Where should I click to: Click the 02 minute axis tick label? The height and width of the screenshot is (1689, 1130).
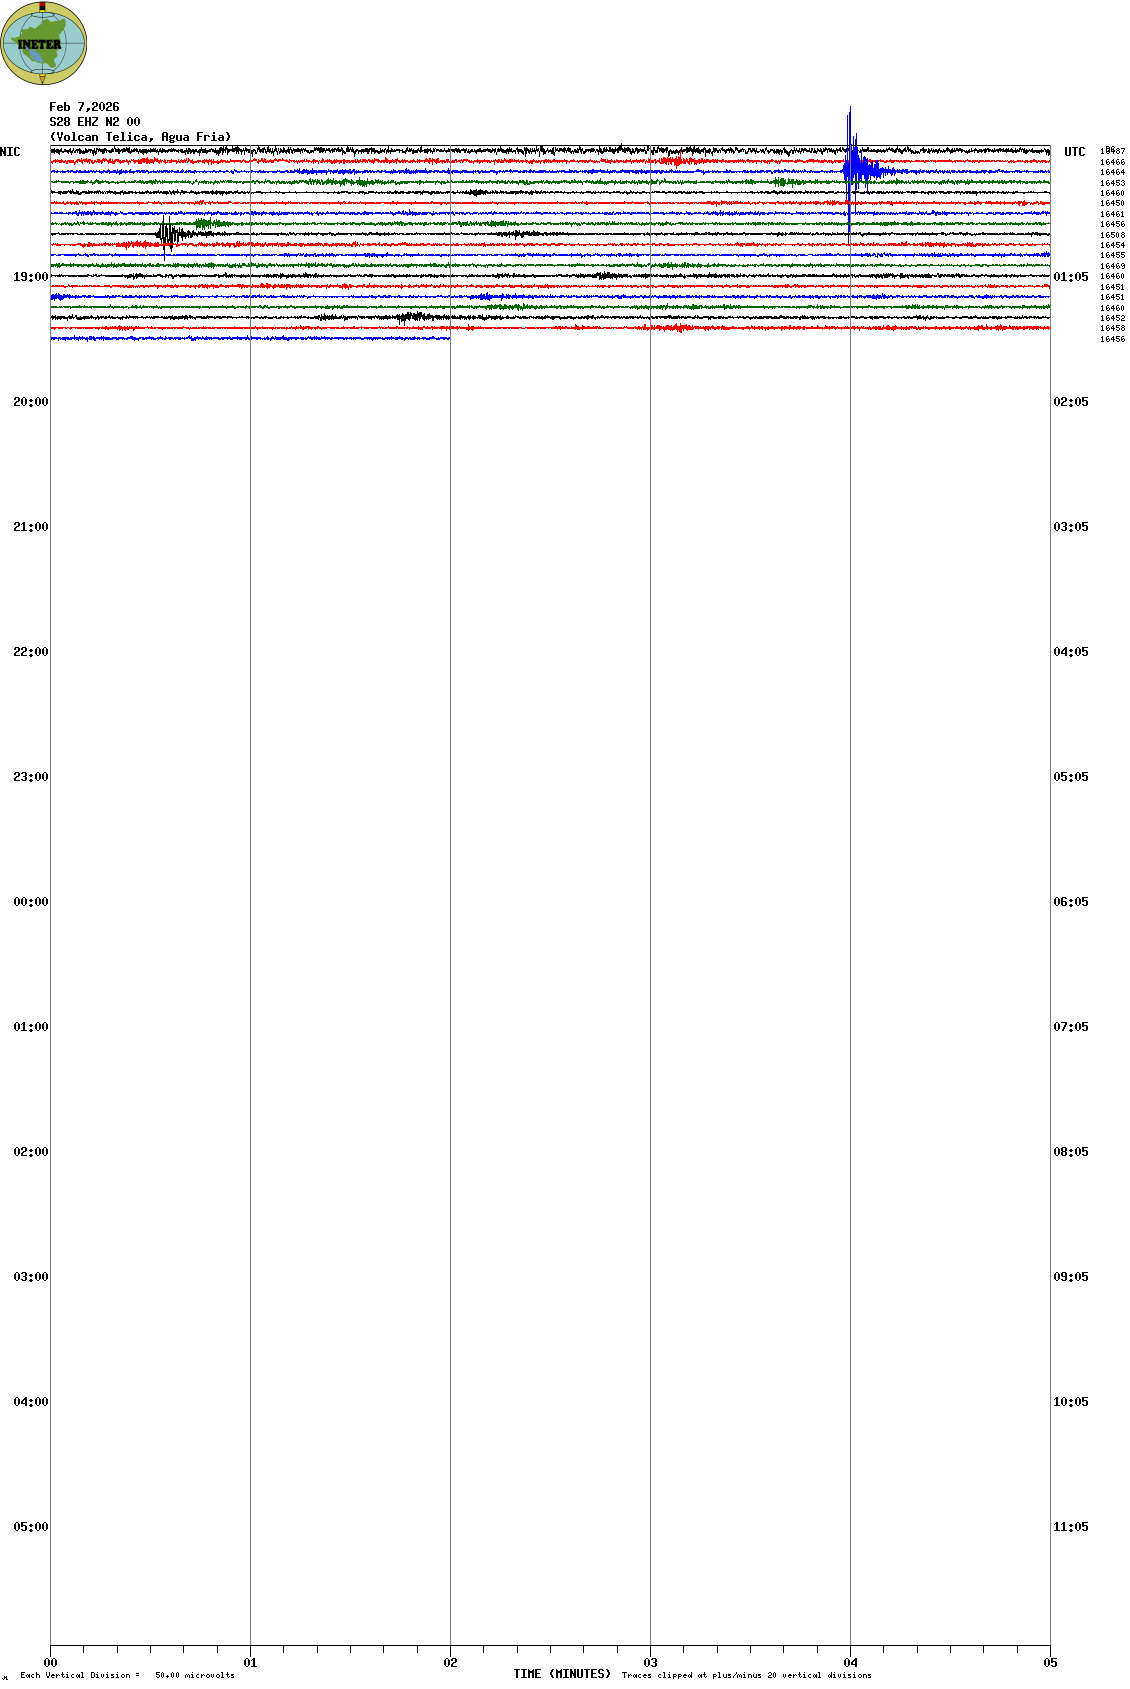click(x=450, y=1663)
